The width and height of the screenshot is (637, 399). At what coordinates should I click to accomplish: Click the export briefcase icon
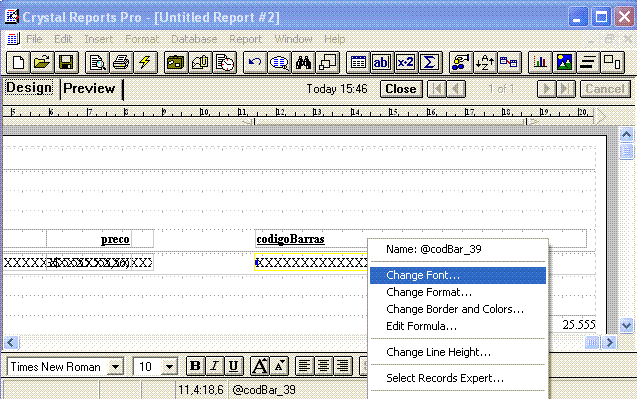(x=176, y=63)
